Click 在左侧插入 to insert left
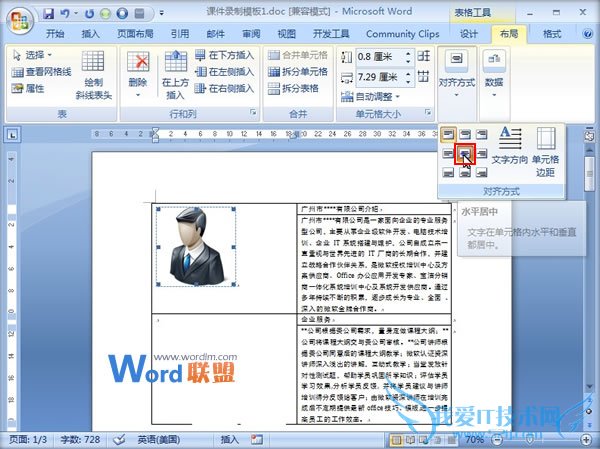The width and height of the screenshot is (600, 449). (x=224, y=72)
